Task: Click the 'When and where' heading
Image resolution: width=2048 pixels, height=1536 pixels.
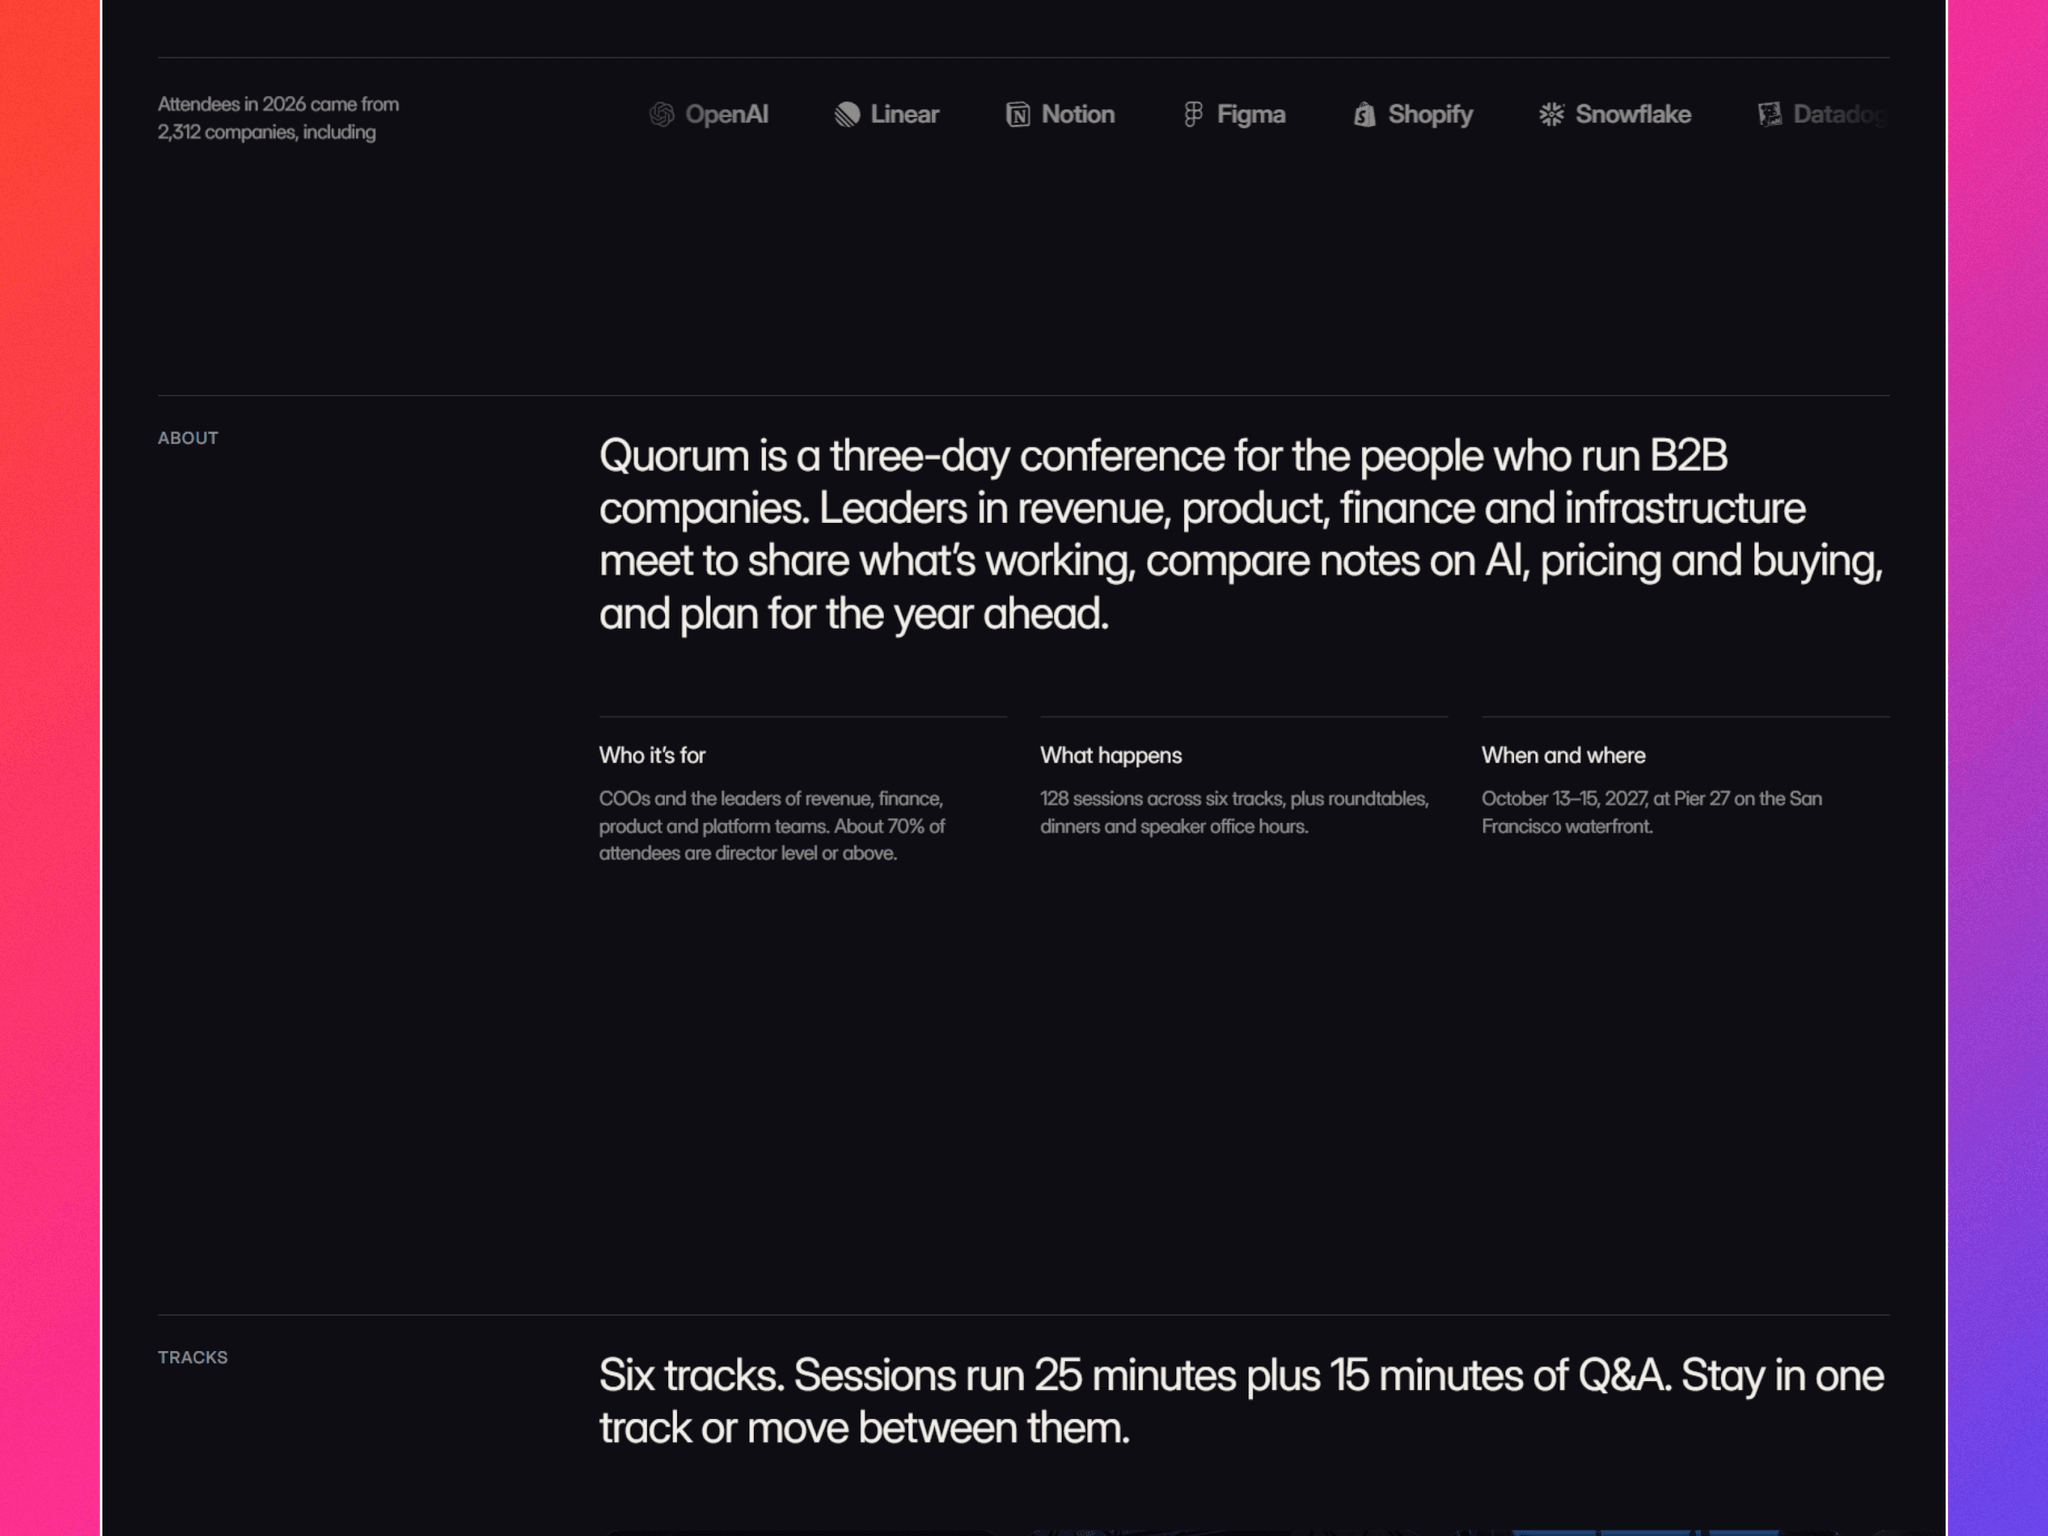Action: (x=1563, y=755)
